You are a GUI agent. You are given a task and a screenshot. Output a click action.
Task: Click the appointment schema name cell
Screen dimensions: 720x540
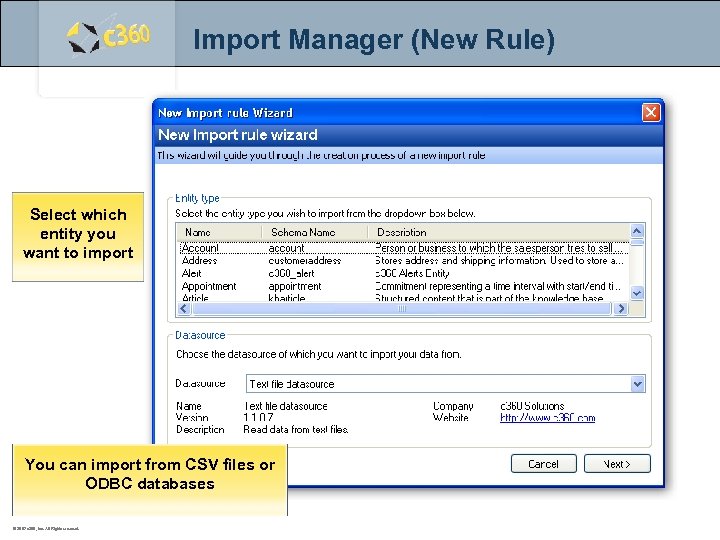[295, 287]
